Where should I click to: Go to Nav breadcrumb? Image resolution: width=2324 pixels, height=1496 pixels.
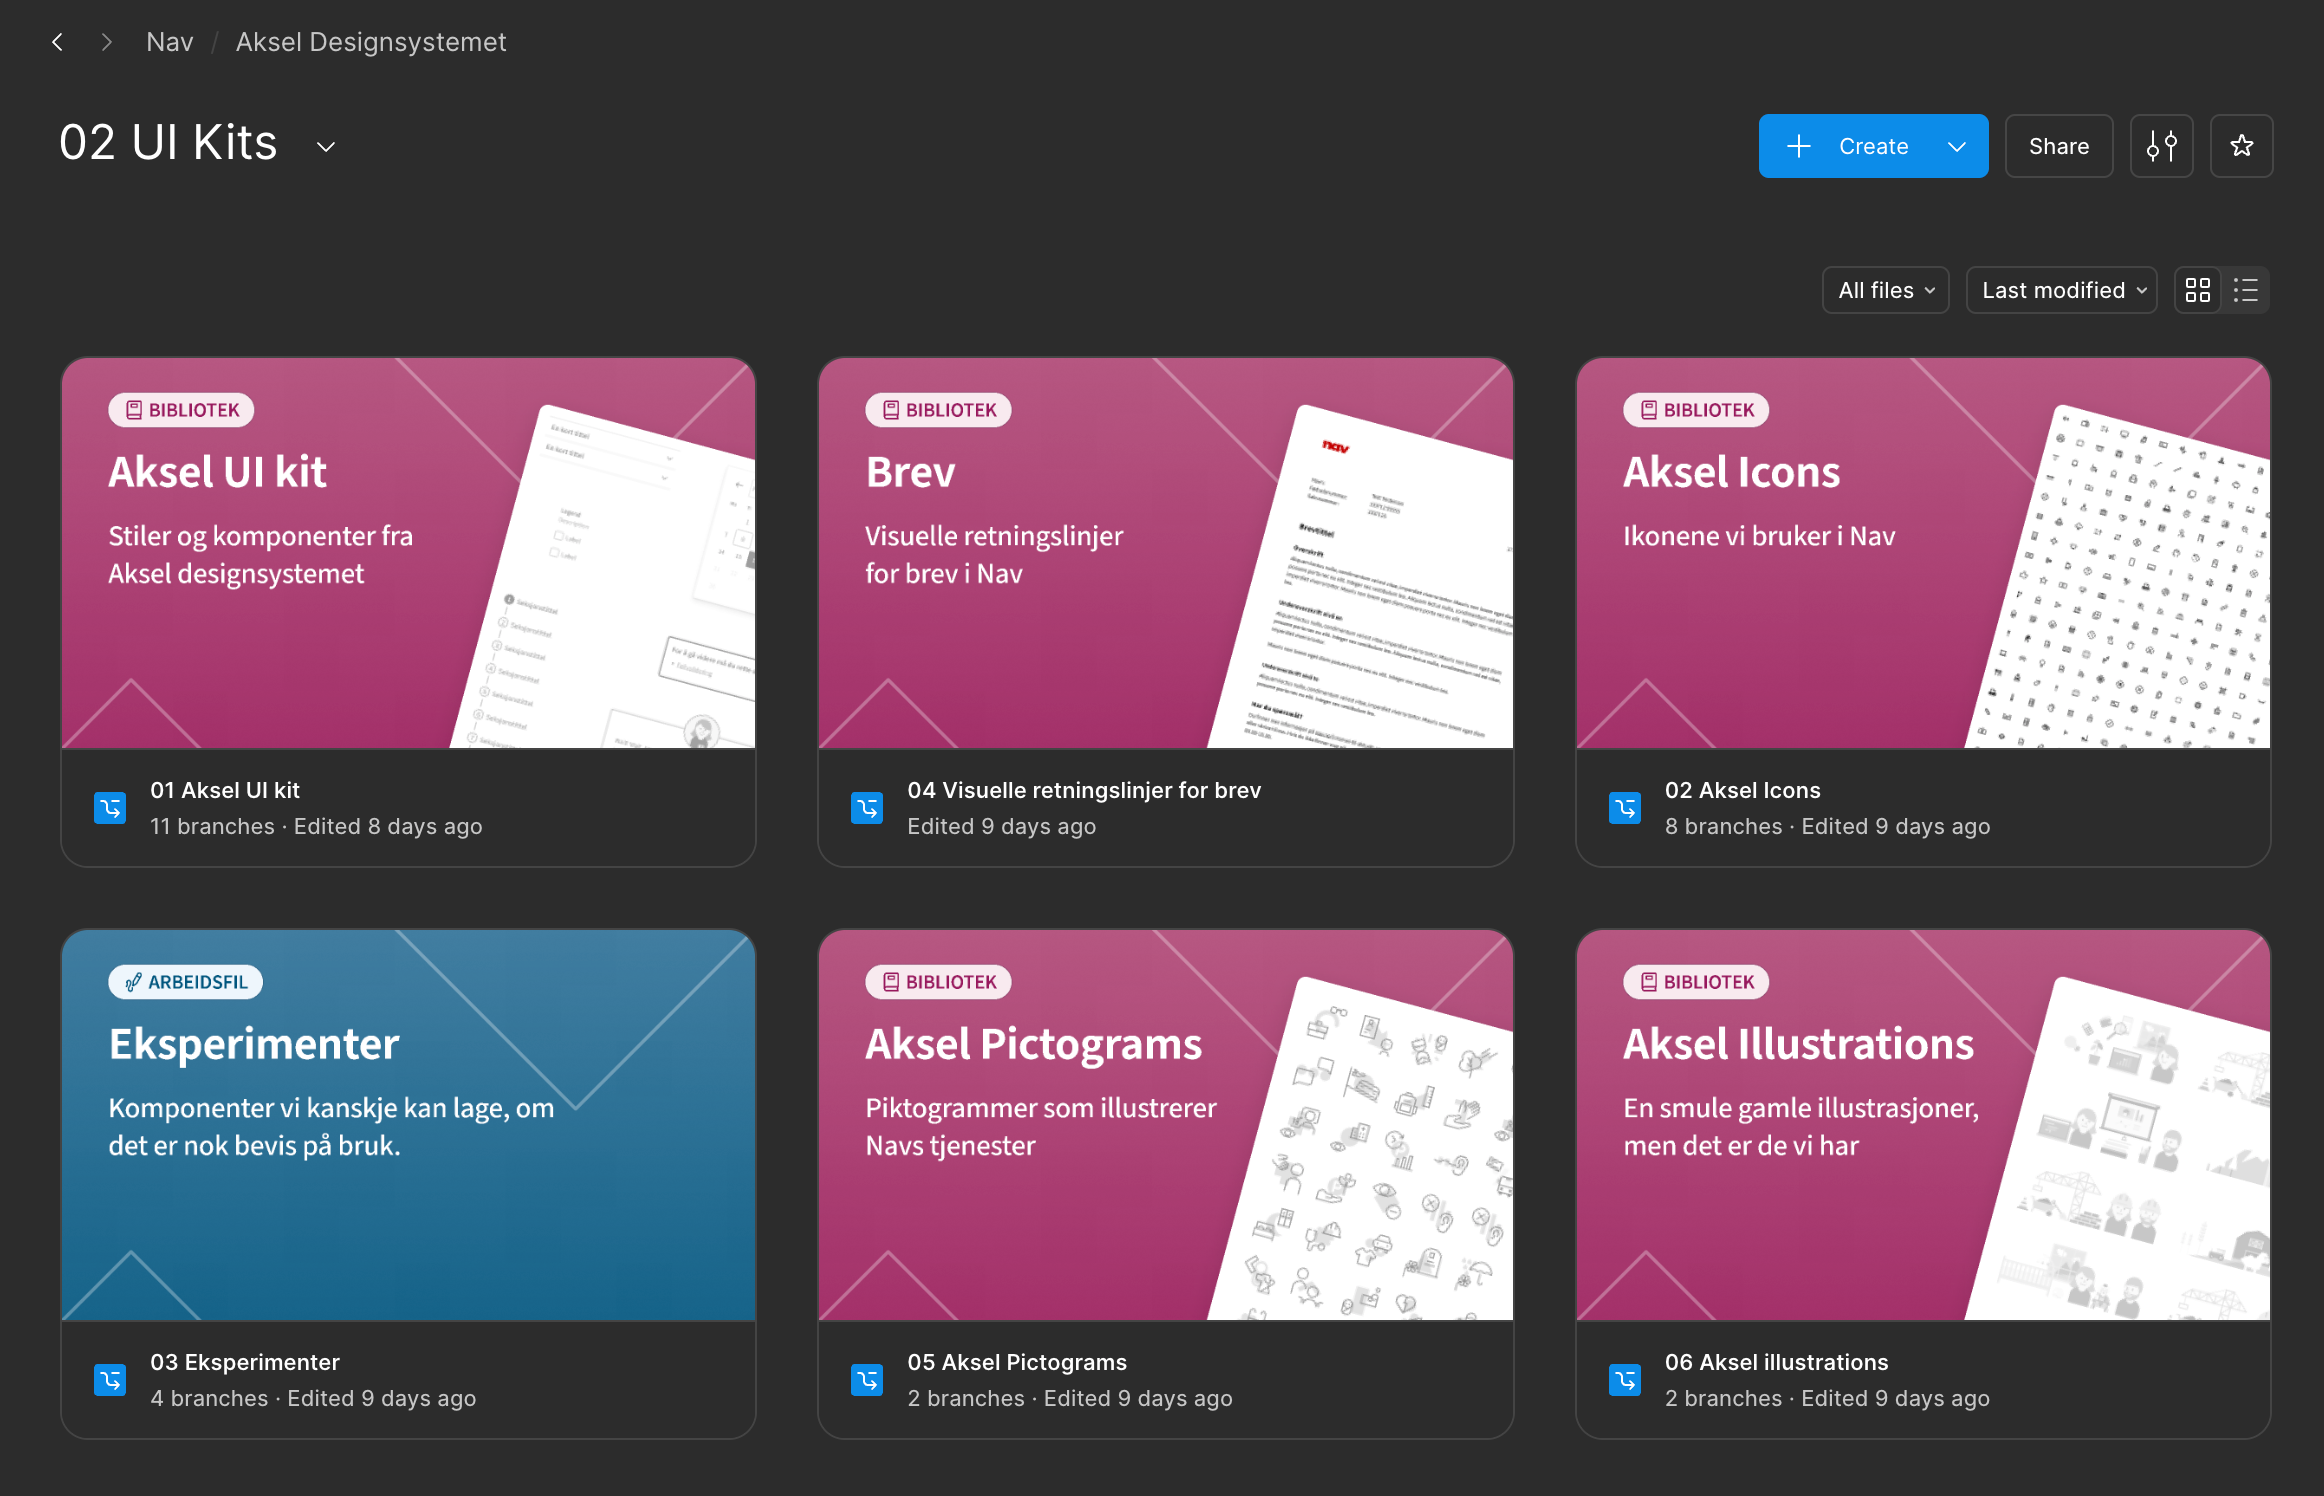170,42
